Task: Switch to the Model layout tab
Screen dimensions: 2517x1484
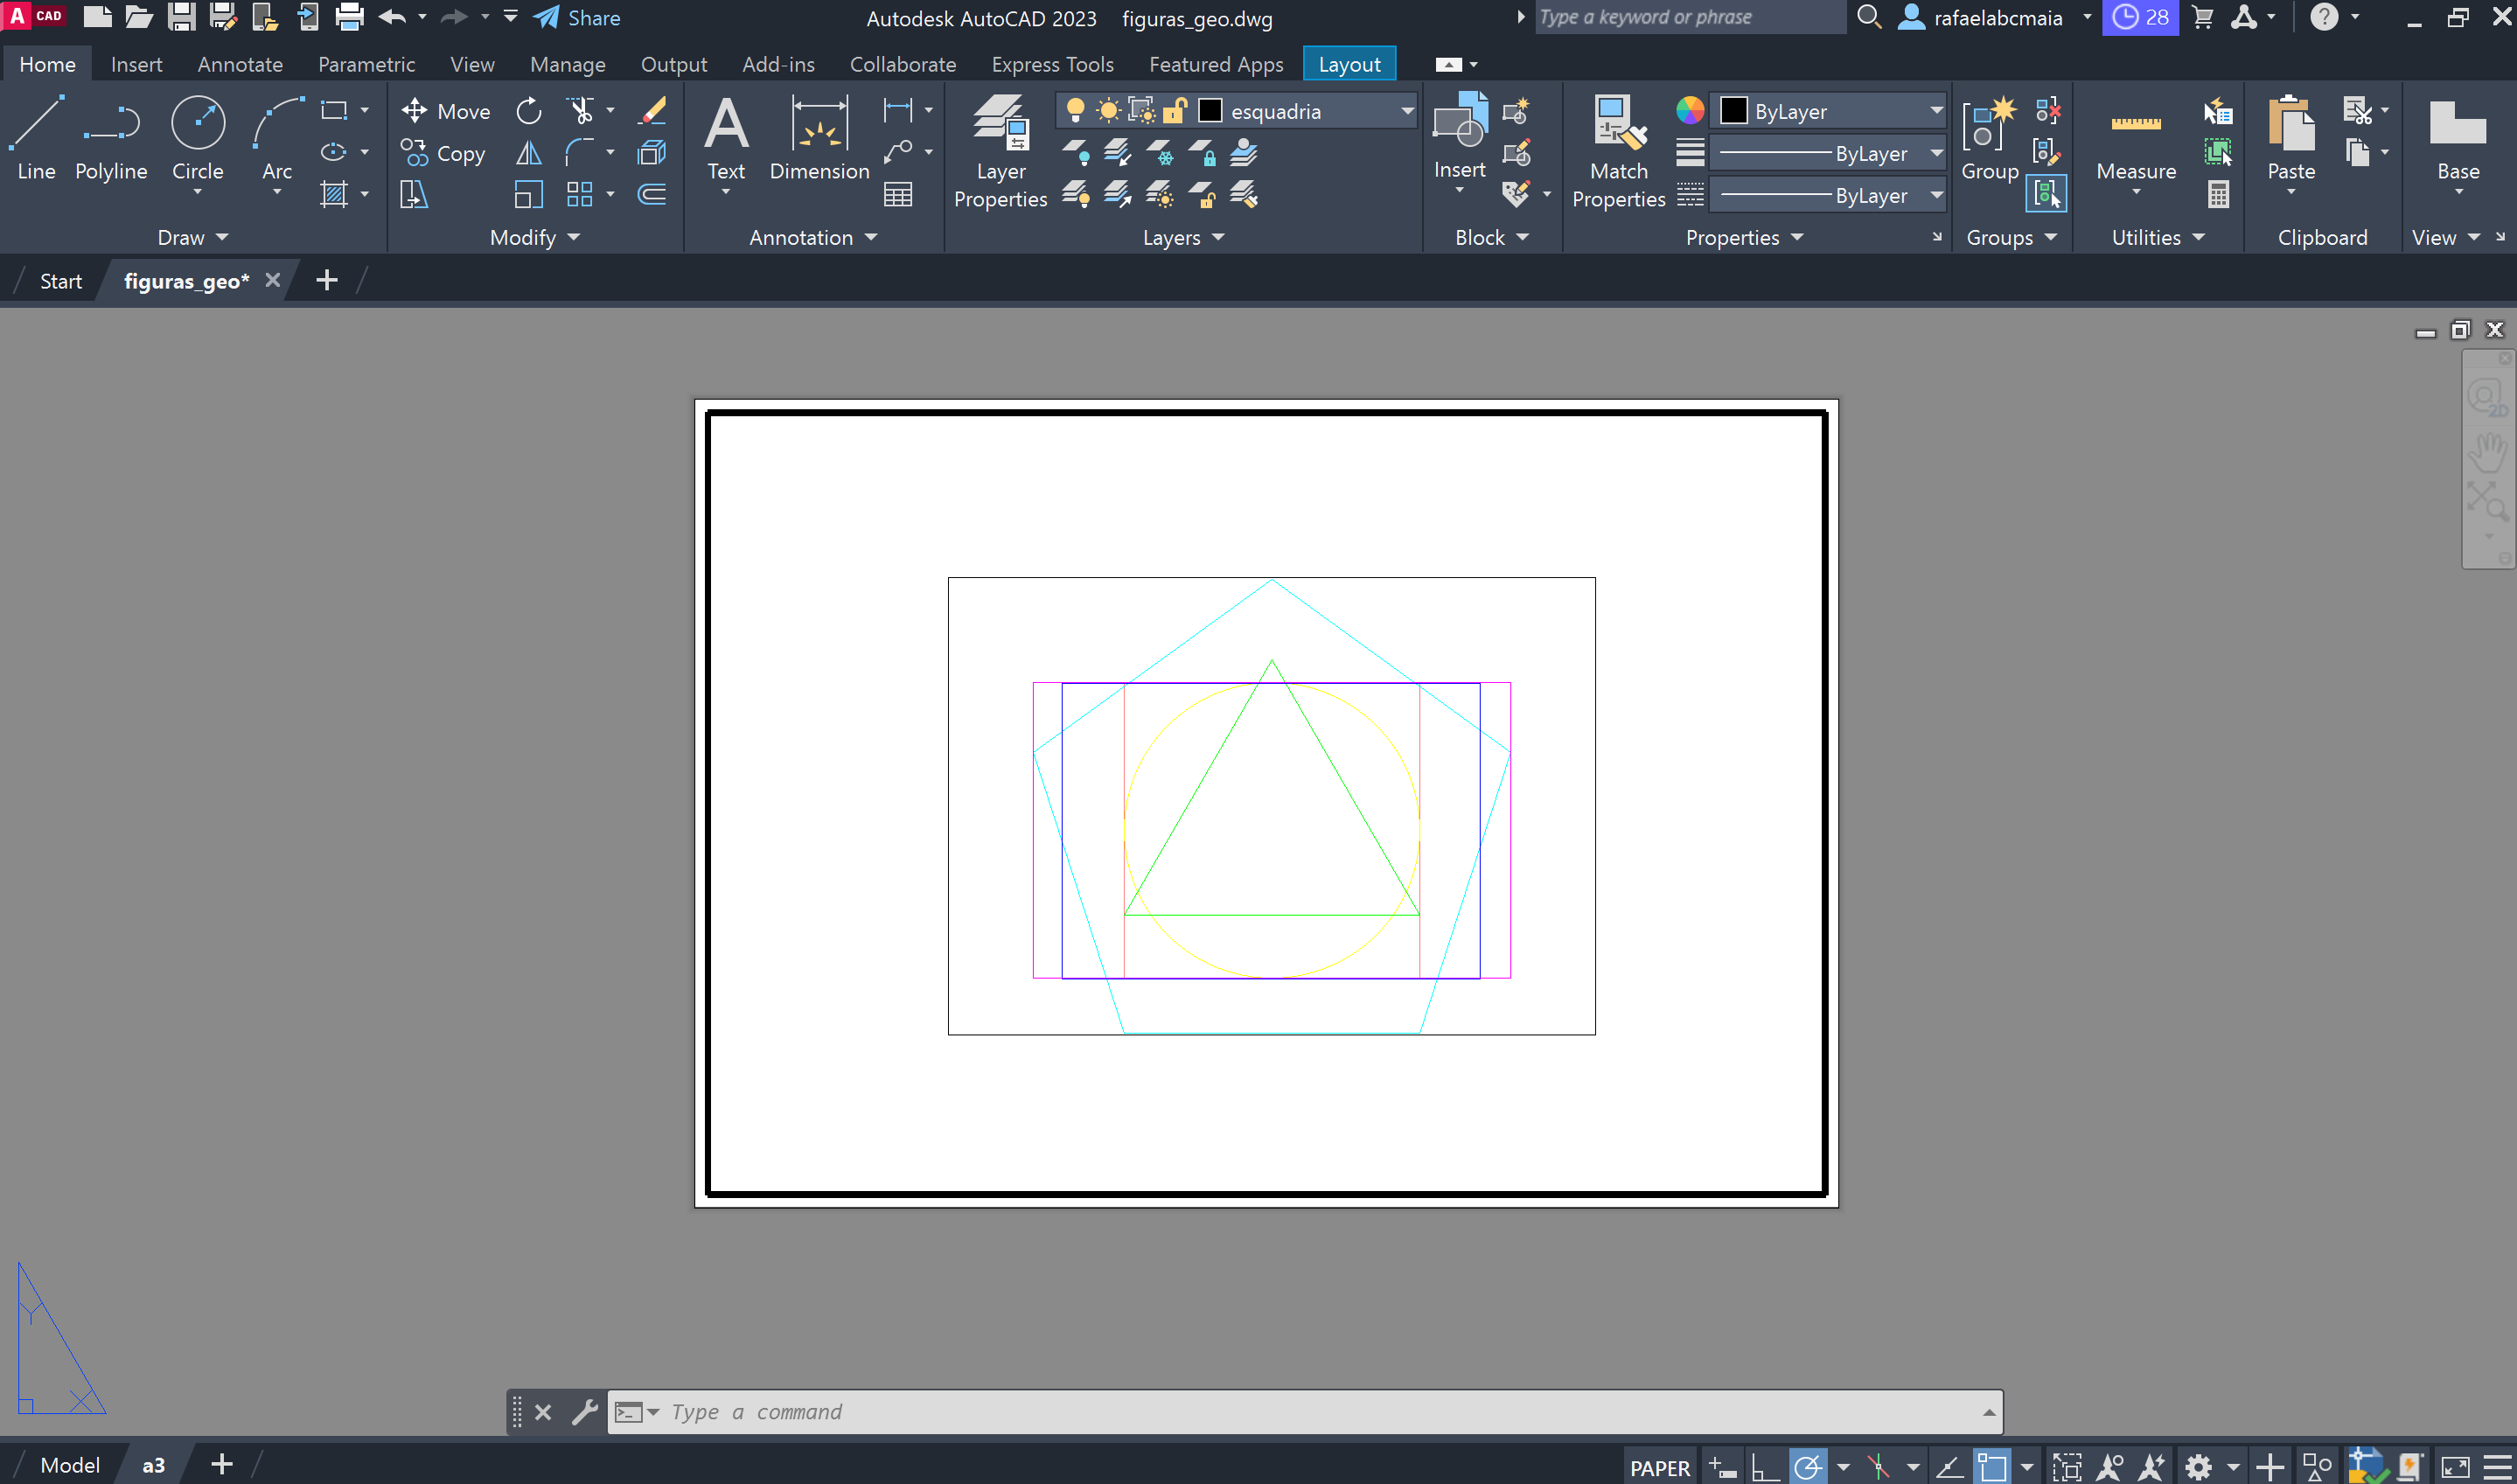Action: click(70, 1465)
